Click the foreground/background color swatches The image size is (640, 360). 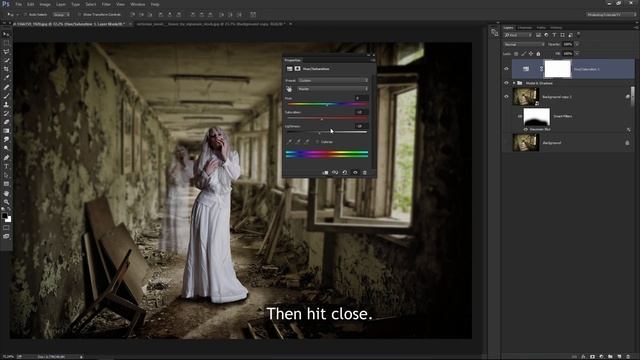tap(6, 217)
